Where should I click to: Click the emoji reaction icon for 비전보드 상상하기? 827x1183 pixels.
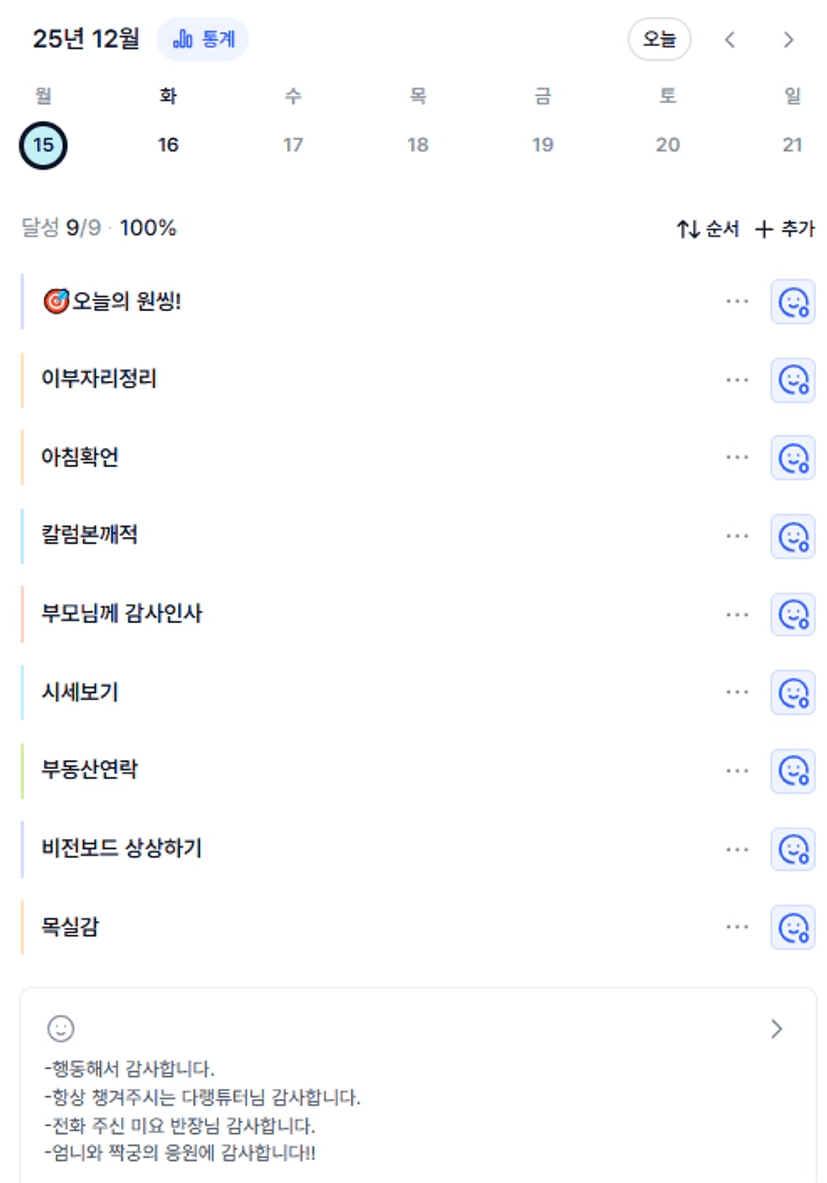[793, 849]
